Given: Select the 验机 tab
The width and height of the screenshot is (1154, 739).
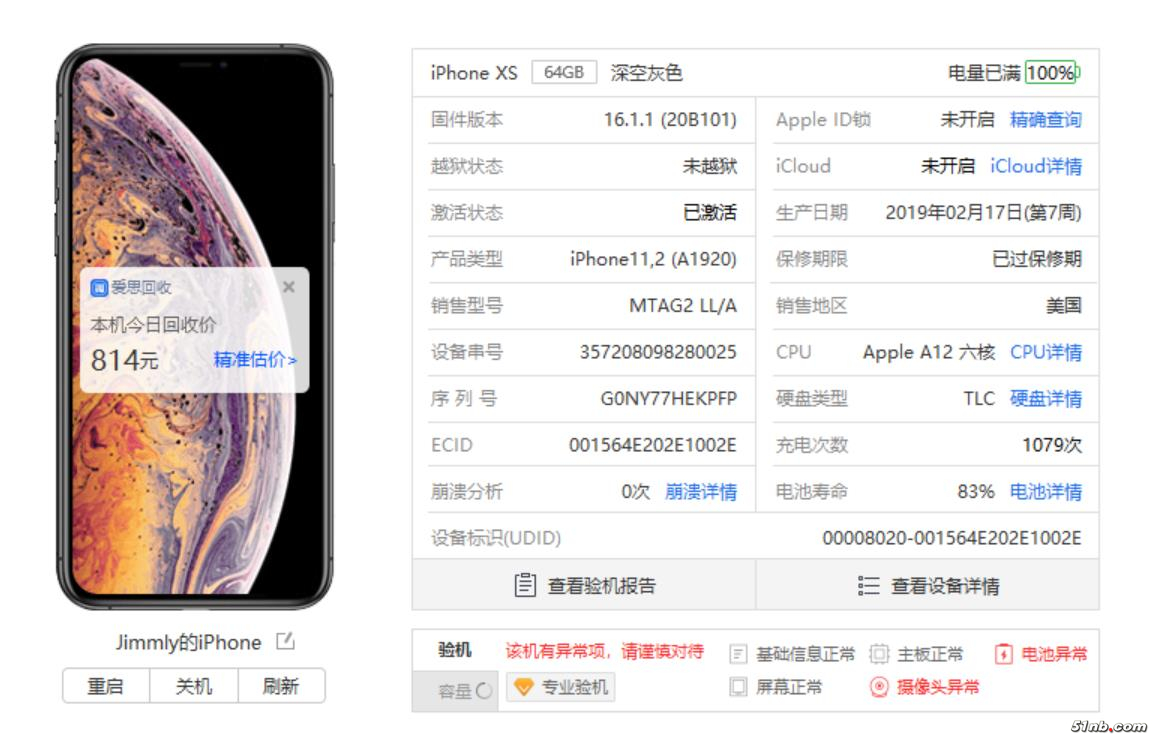Looking at the screenshot, I should [455, 650].
